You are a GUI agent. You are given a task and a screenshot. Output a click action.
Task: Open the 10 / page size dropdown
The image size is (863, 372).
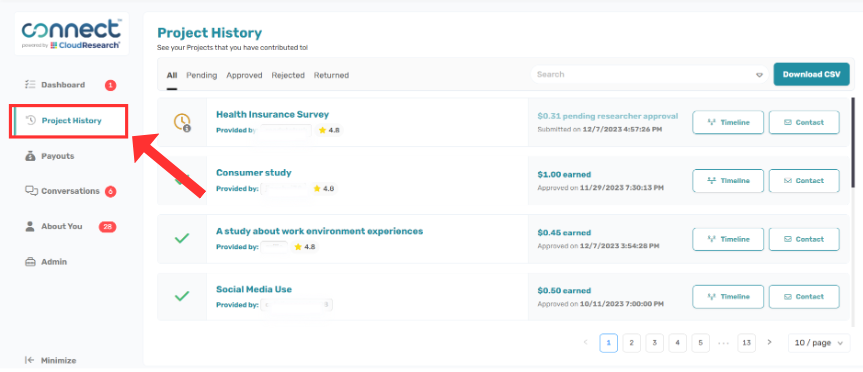click(818, 343)
